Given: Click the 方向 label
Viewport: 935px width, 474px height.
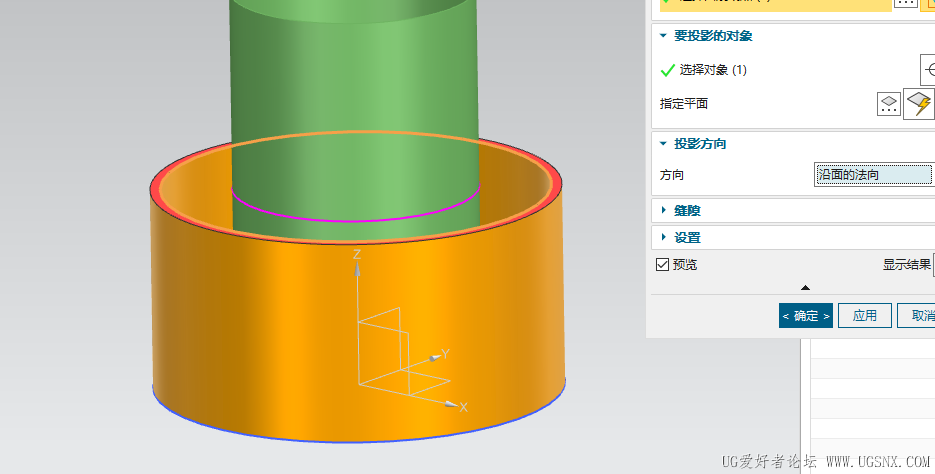Looking at the screenshot, I should click(x=671, y=175).
